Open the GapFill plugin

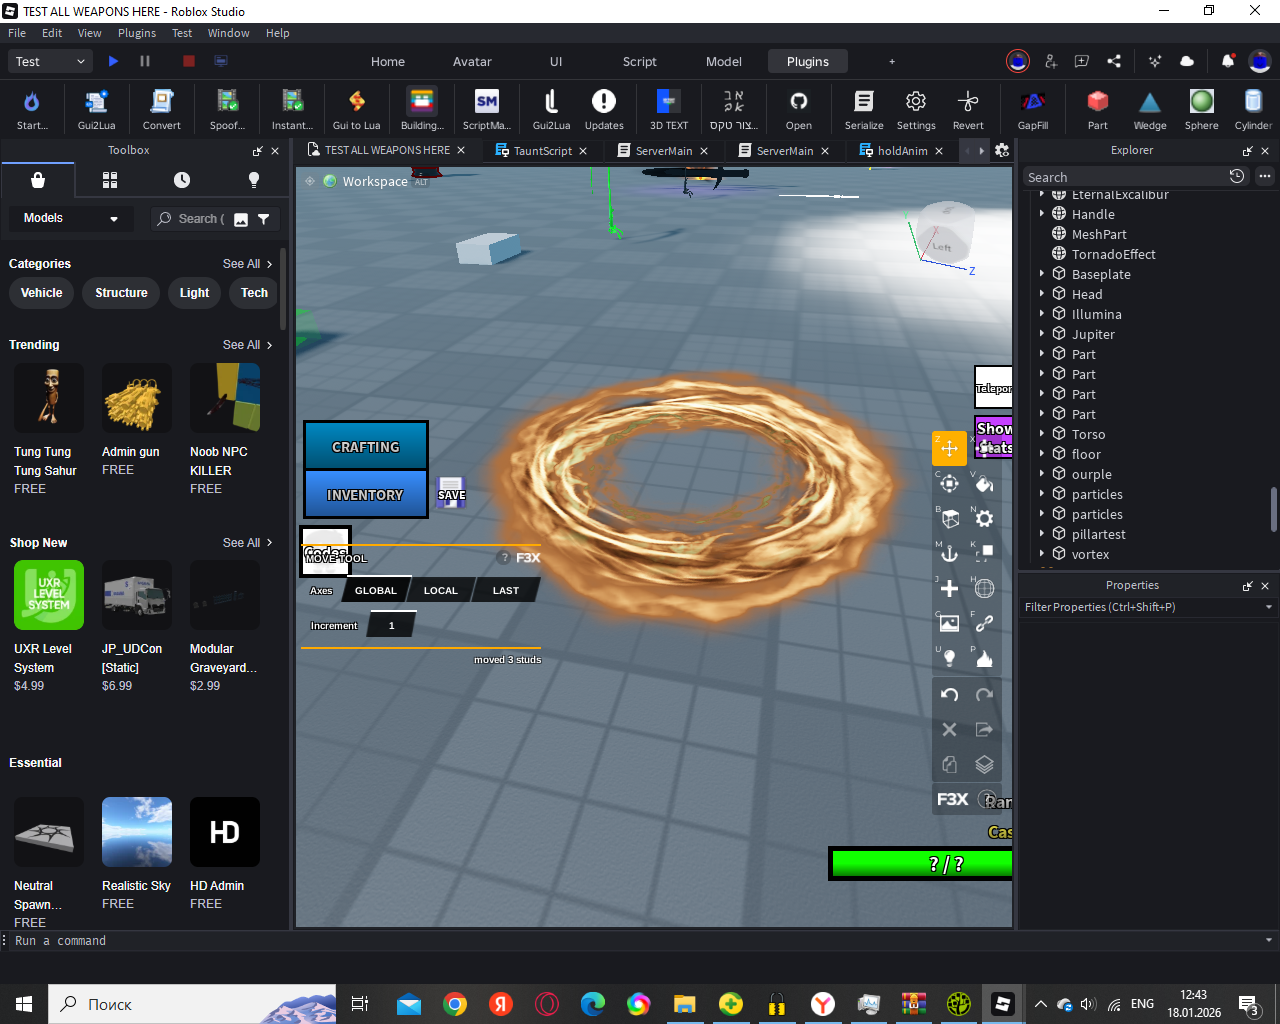1033,109
